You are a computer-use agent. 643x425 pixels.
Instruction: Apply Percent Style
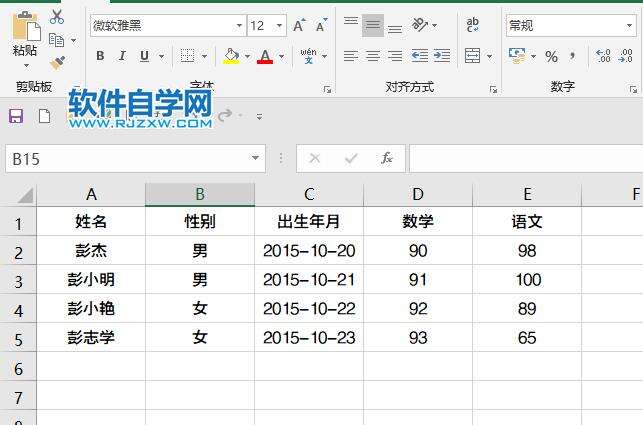[551, 56]
